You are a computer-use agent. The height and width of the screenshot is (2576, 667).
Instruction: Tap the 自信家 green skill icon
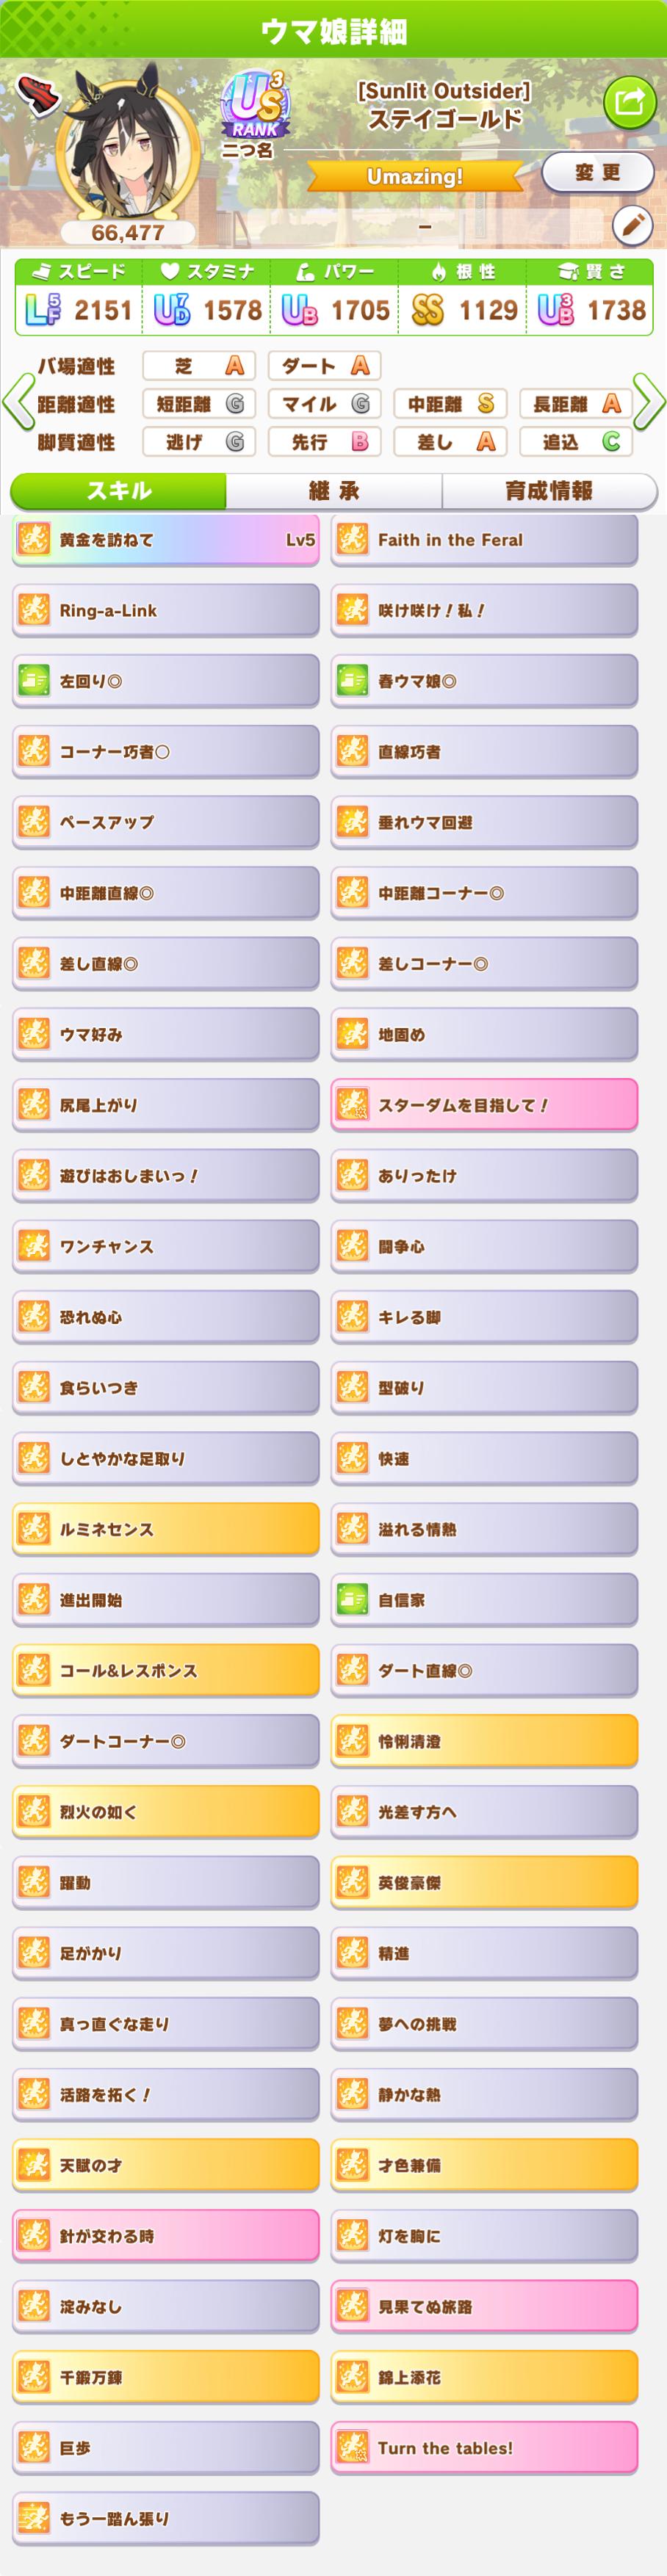[x=352, y=1600]
